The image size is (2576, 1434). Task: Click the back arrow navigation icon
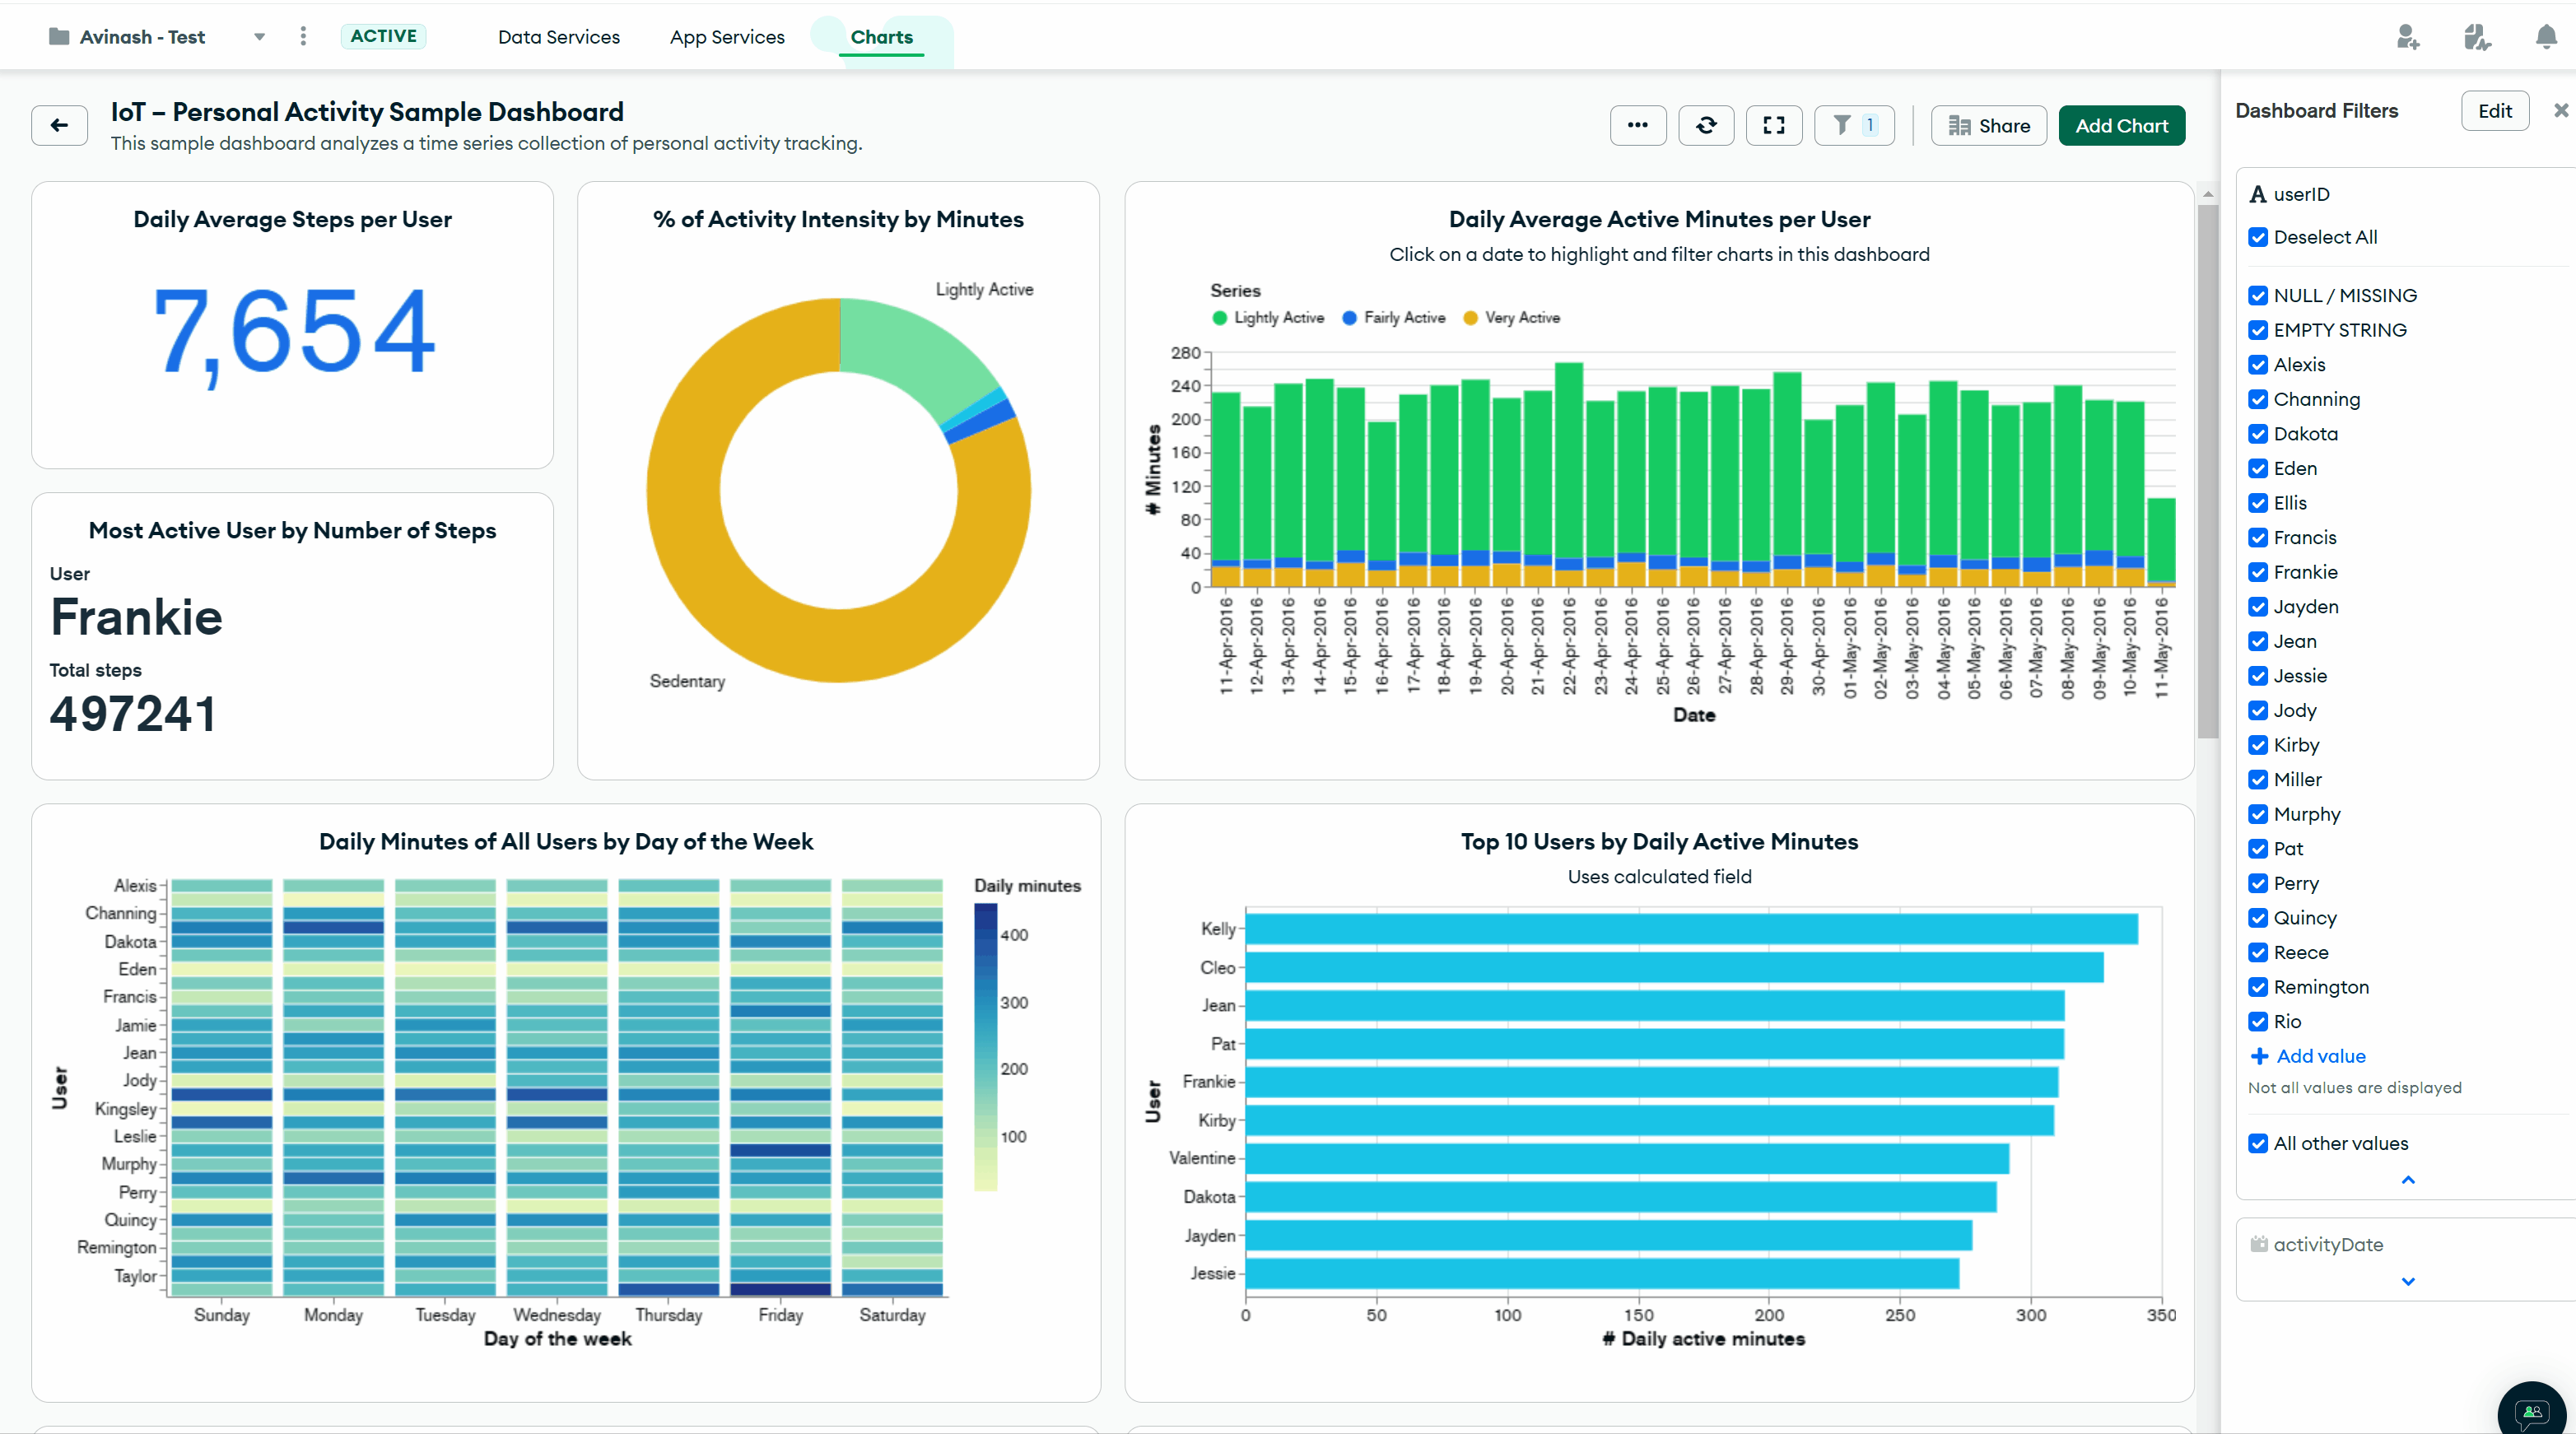coord(58,123)
